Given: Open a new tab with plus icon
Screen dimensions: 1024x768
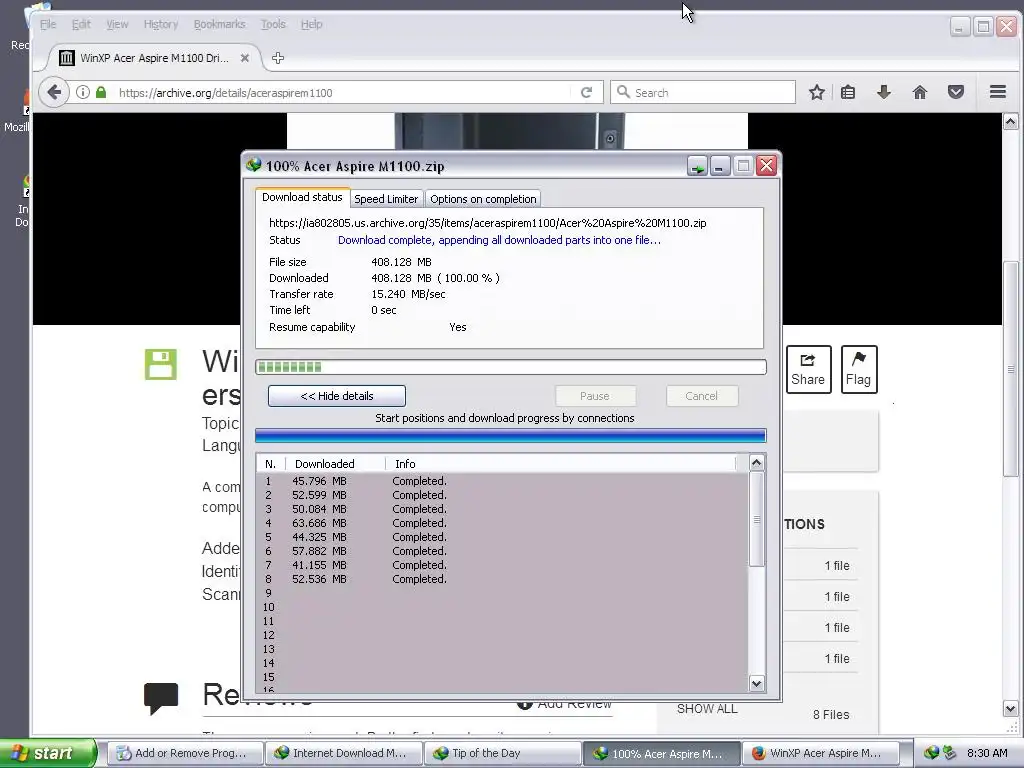Looking at the screenshot, I should [x=278, y=58].
